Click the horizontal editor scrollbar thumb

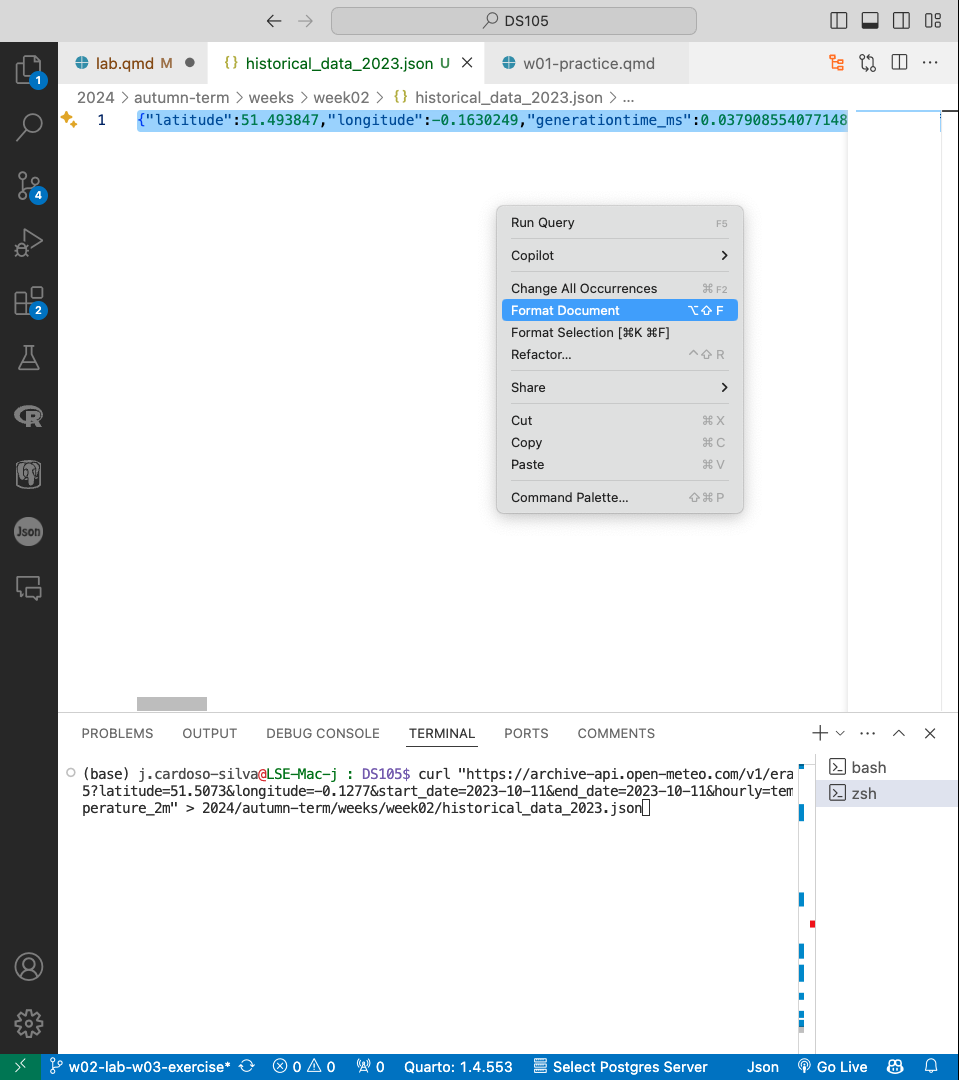tap(172, 703)
